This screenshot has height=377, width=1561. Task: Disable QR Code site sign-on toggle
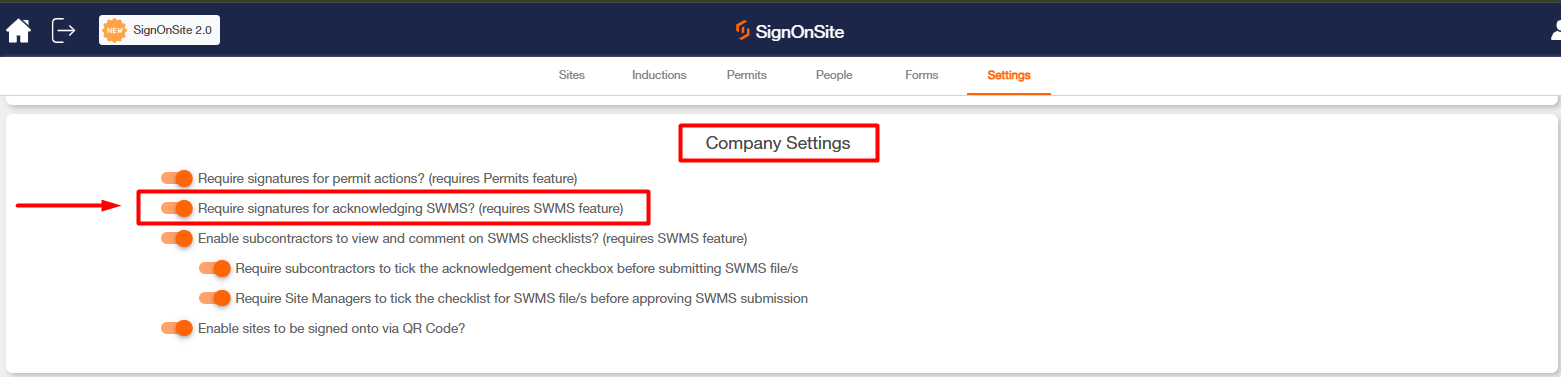(x=177, y=328)
